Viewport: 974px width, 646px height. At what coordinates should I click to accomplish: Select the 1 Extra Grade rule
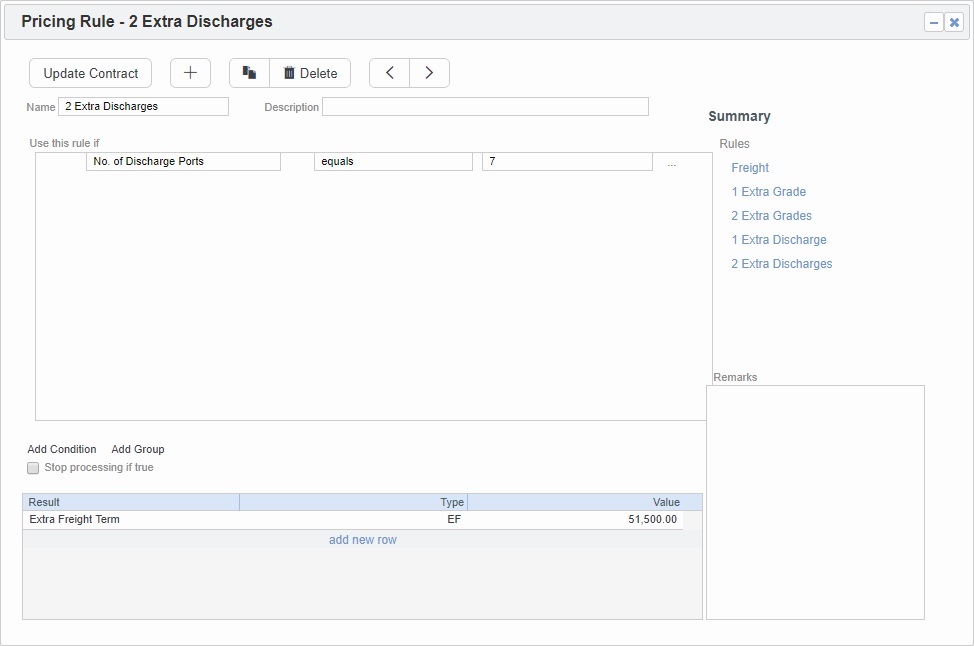[768, 192]
